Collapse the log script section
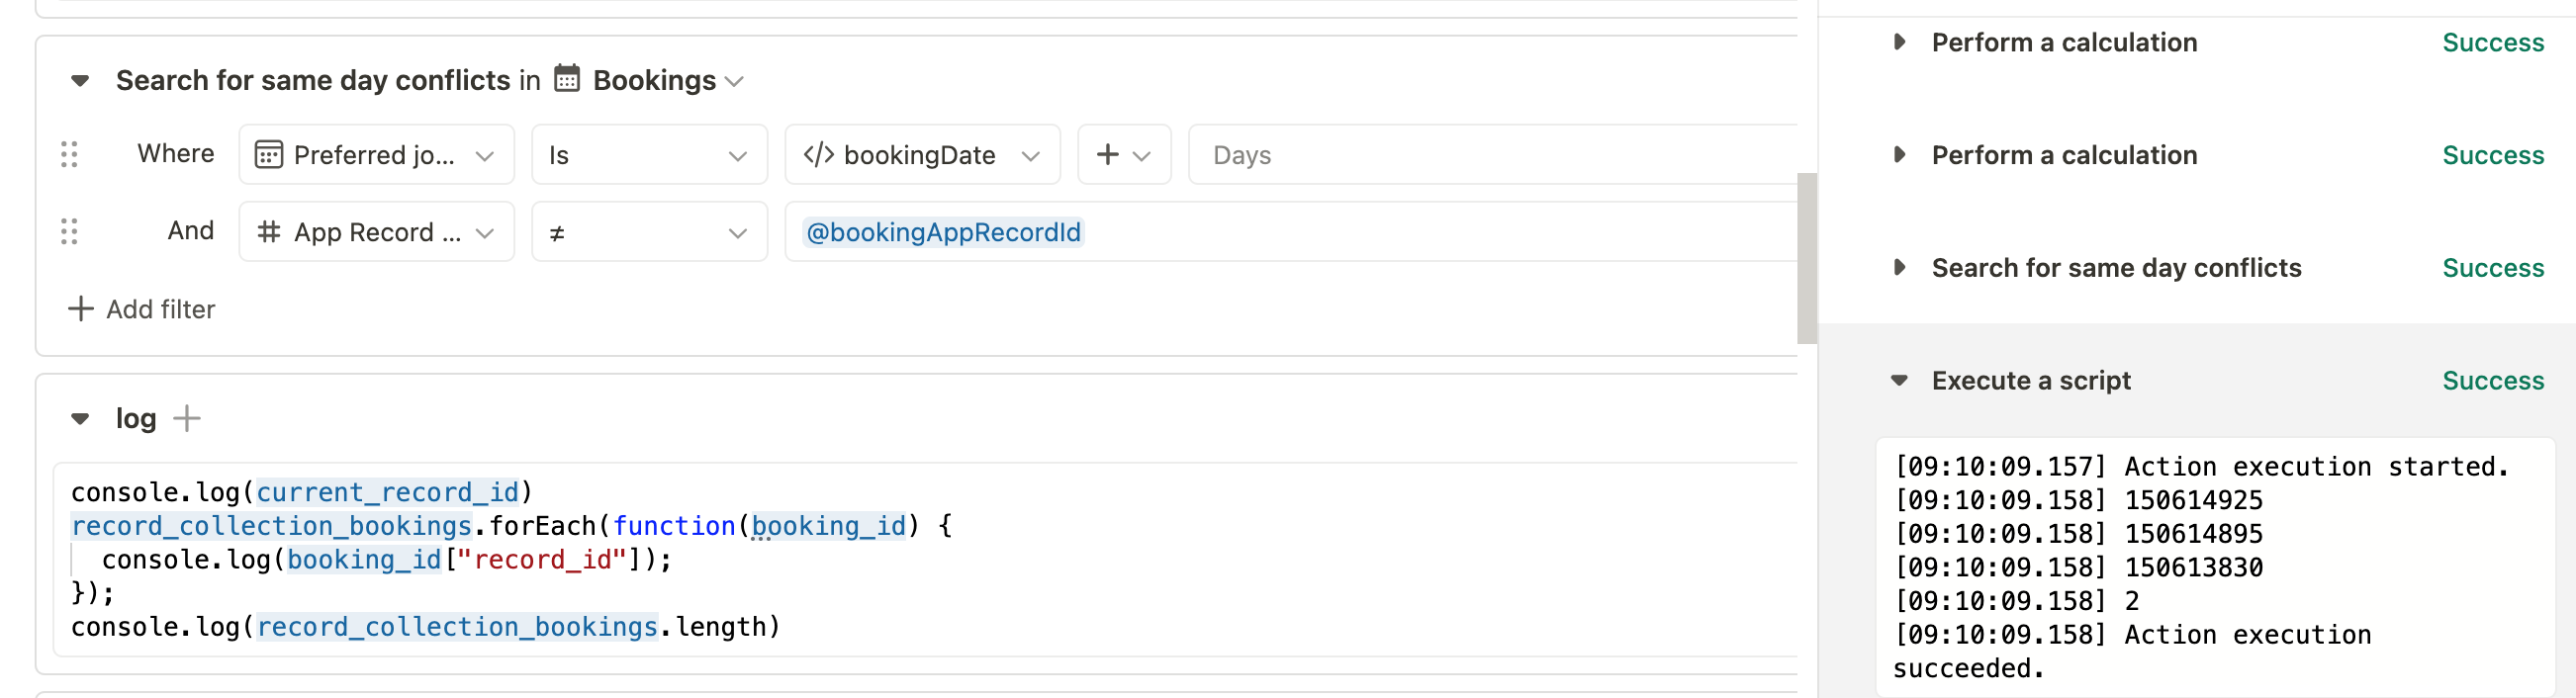Image resolution: width=2576 pixels, height=698 pixels. pyautogui.click(x=80, y=418)
